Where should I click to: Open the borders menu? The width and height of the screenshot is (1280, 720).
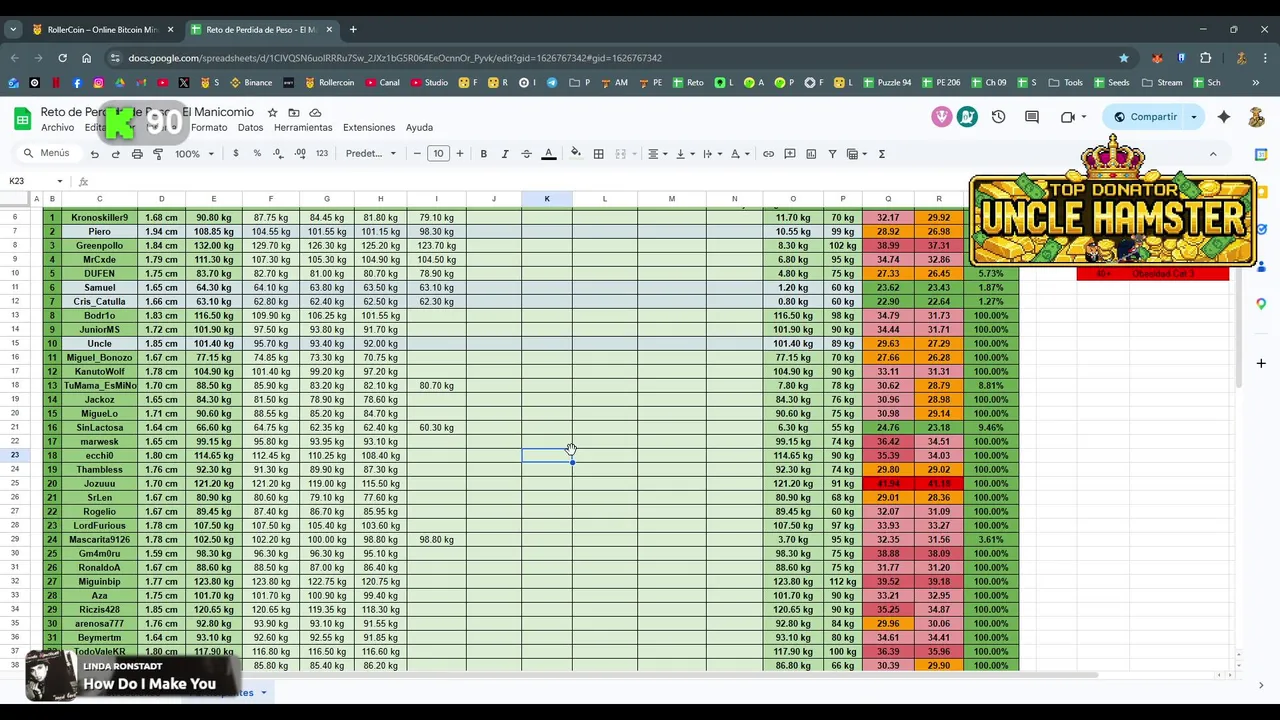pyautogui.click(x=598, y=154)
